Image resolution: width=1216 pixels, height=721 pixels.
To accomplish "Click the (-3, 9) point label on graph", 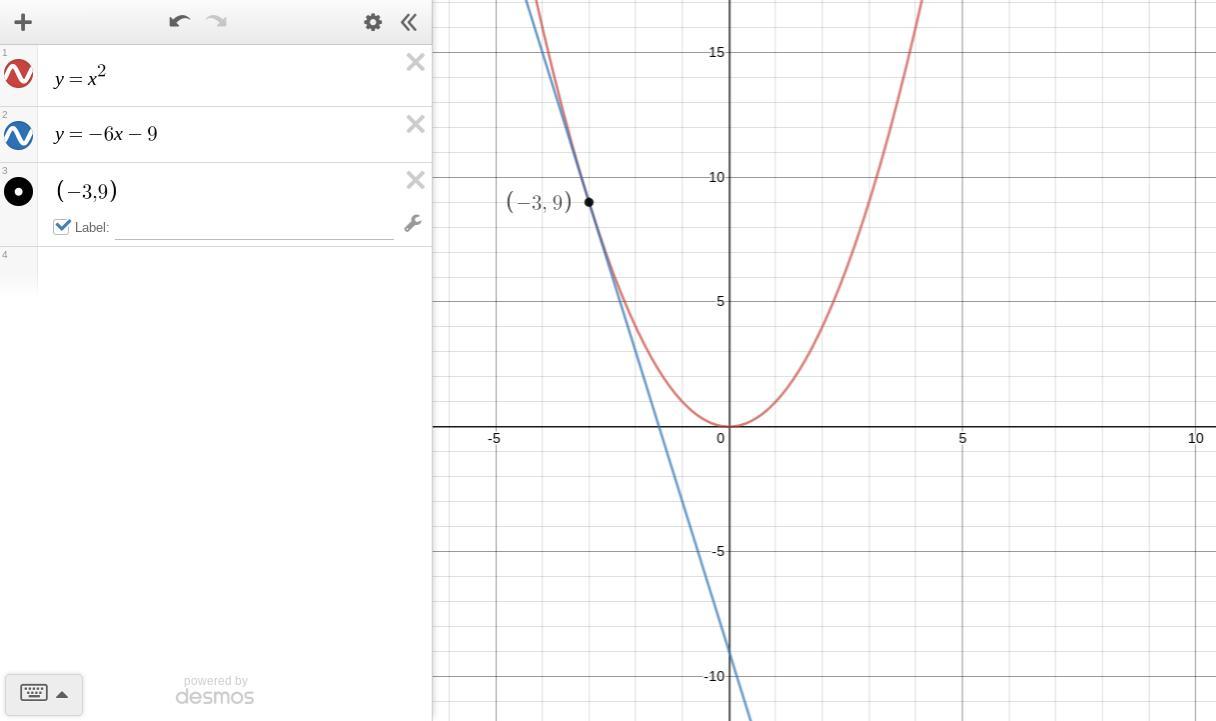I will coord(539,202).
